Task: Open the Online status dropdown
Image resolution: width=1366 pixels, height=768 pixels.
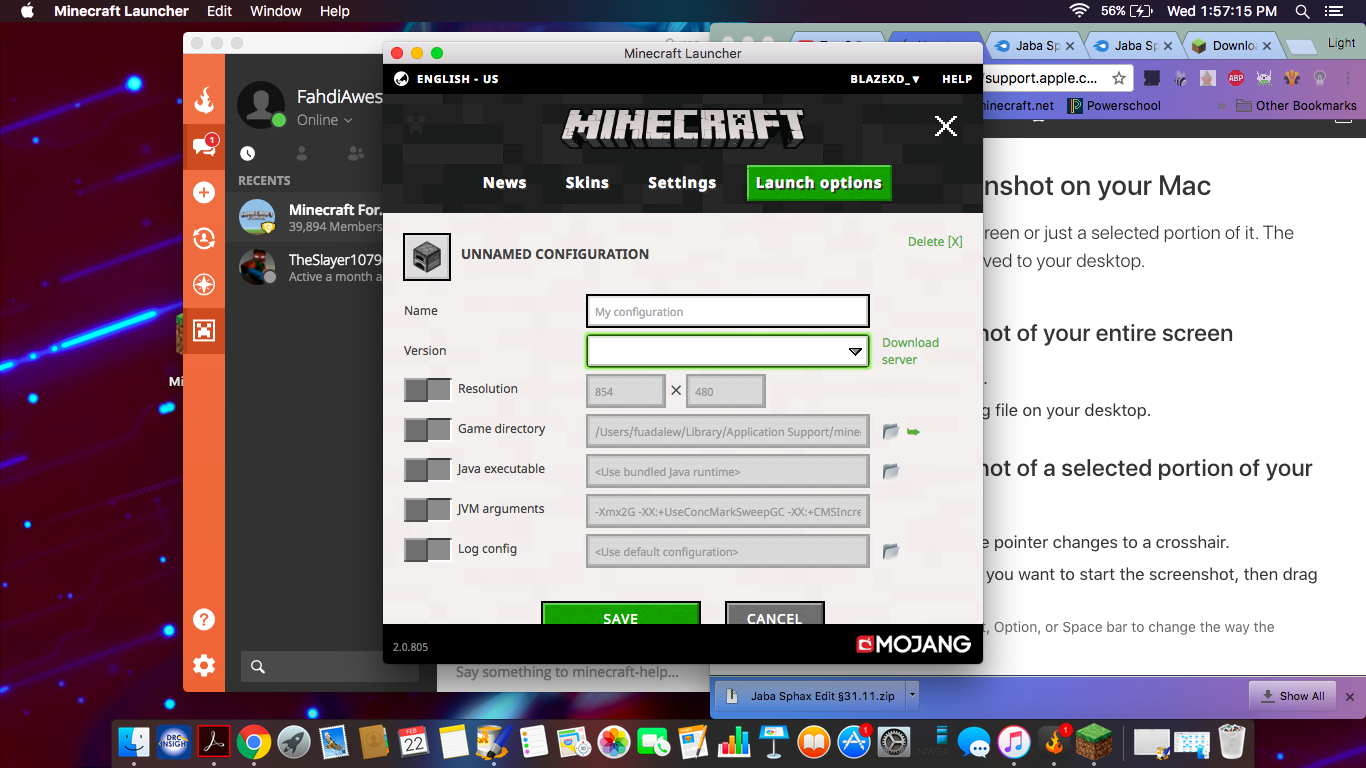Action: tap(325, 120)
